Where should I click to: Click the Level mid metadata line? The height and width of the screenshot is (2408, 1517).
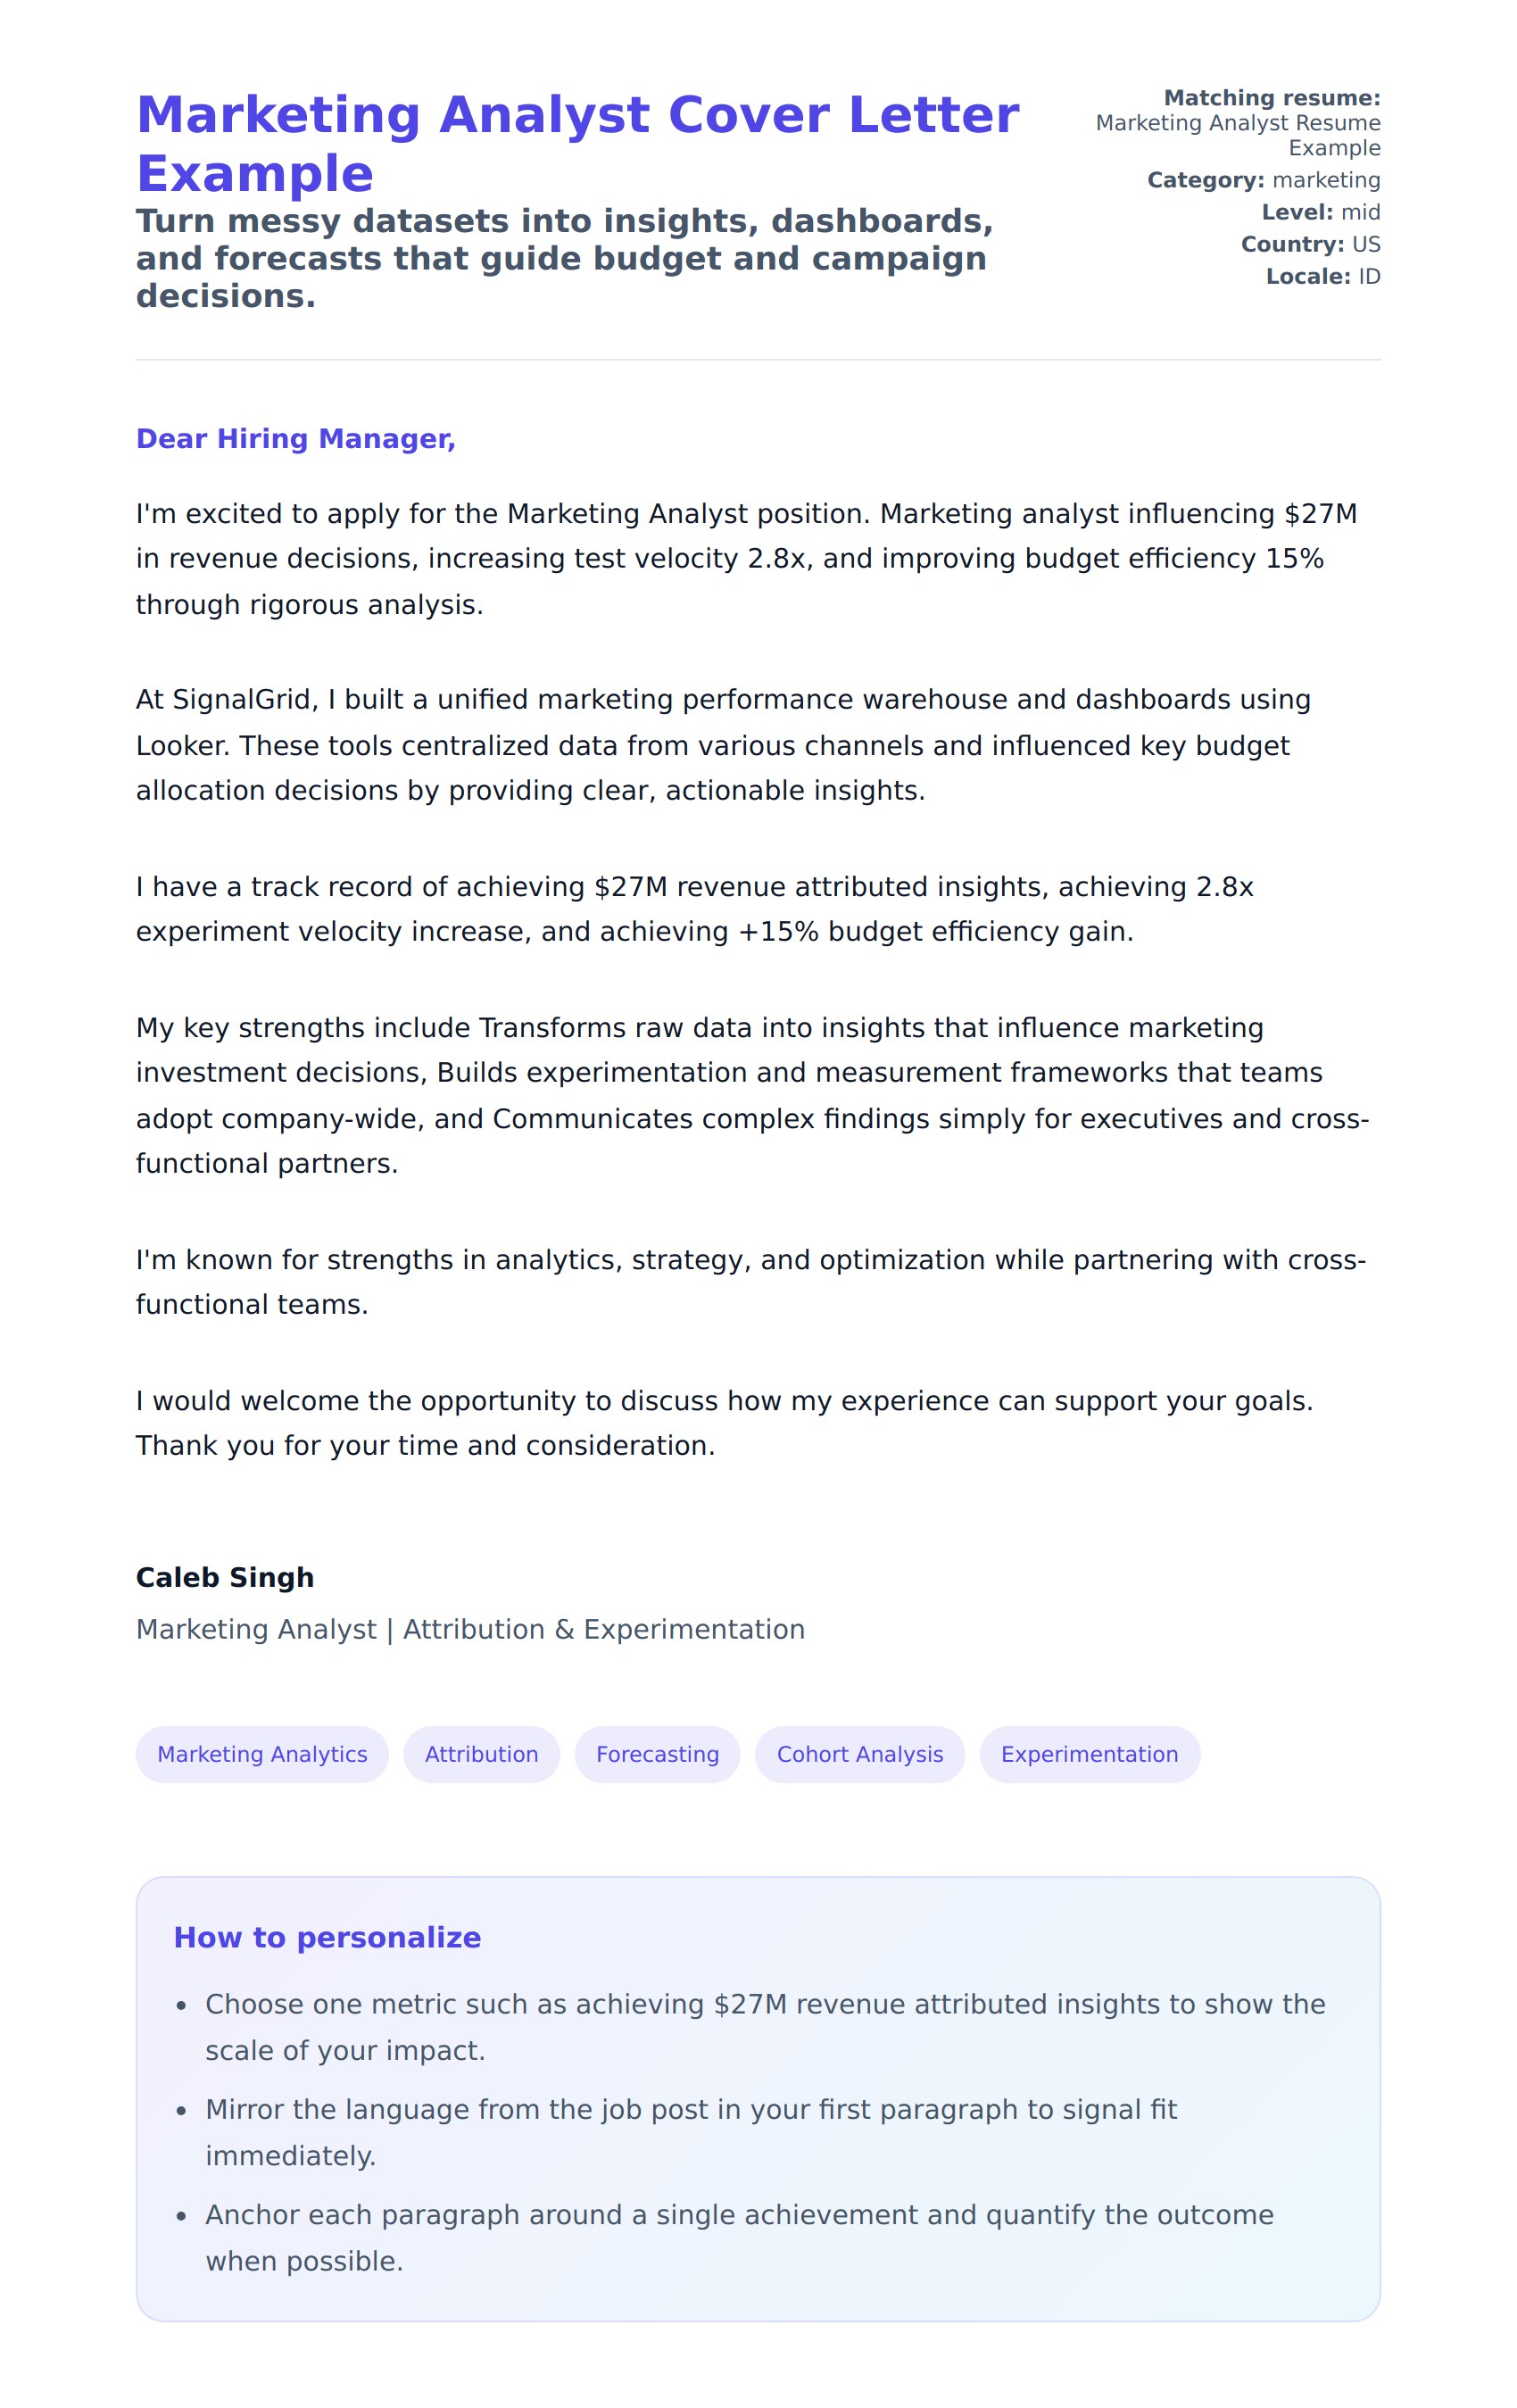[x=1320, y=212]
